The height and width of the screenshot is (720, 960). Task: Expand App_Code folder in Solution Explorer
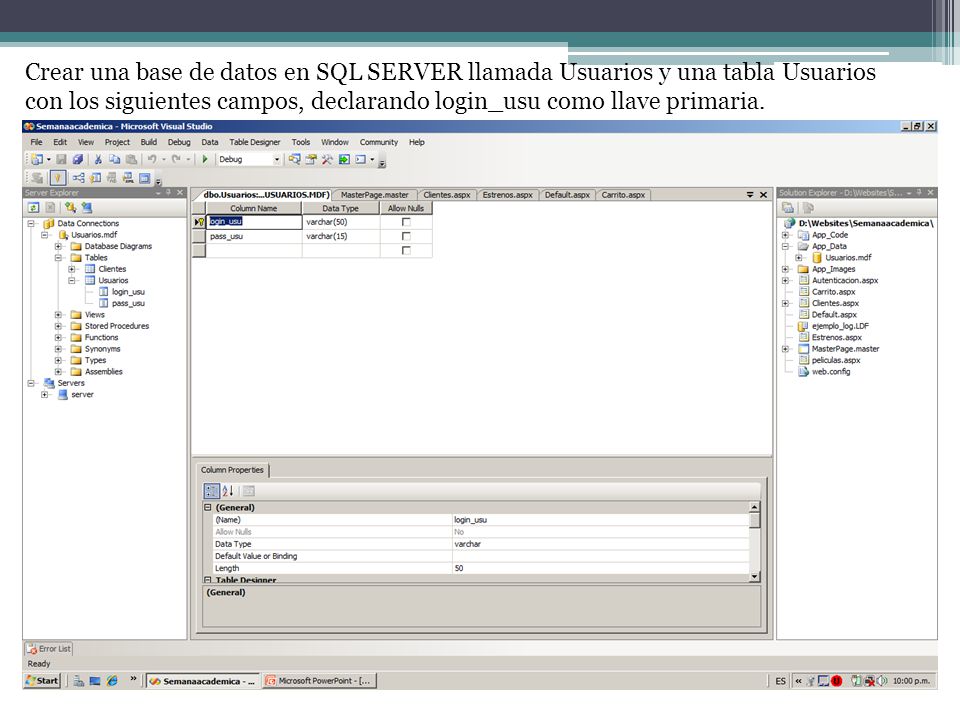pyautogui.click(x=786, y=235)
